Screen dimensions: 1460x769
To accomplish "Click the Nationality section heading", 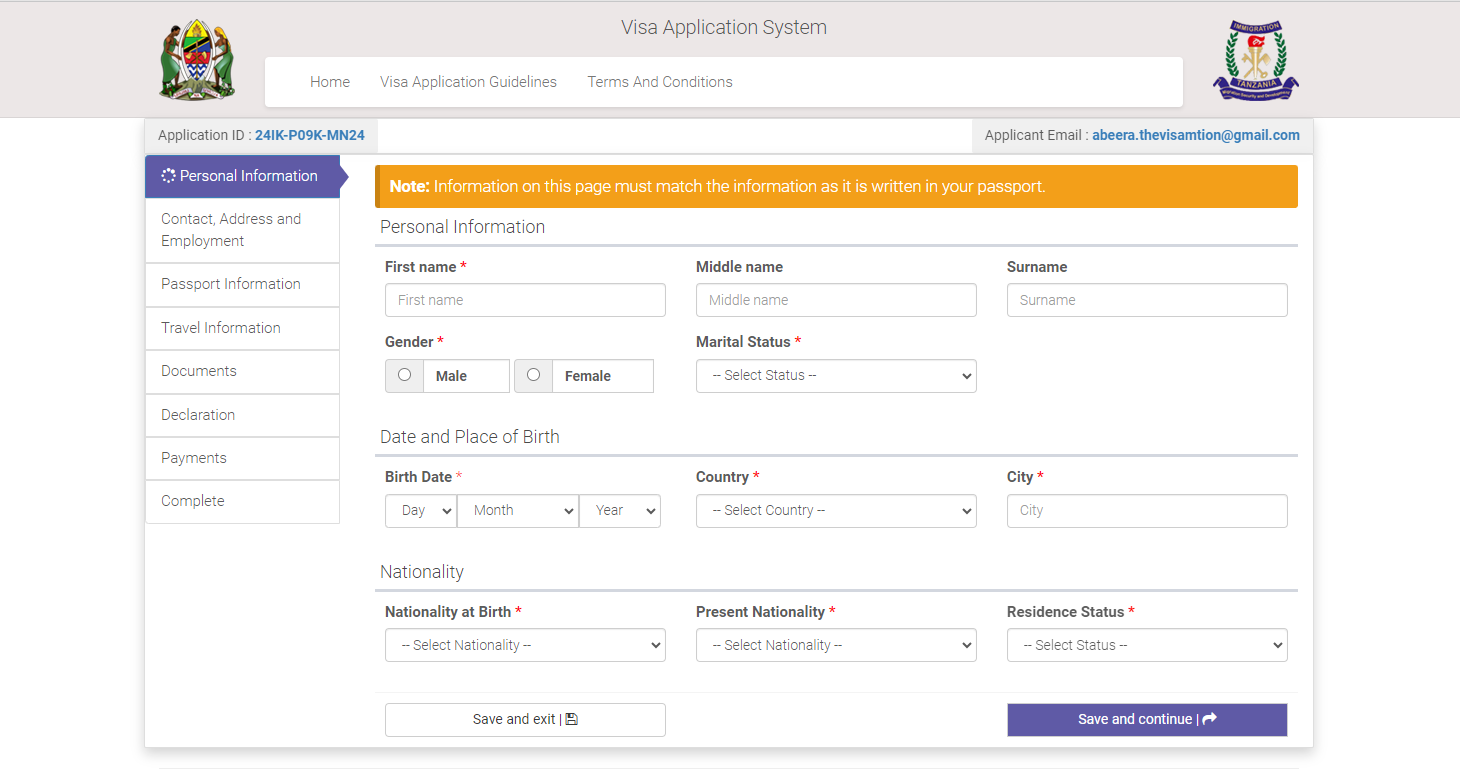I will click(422, 572).
